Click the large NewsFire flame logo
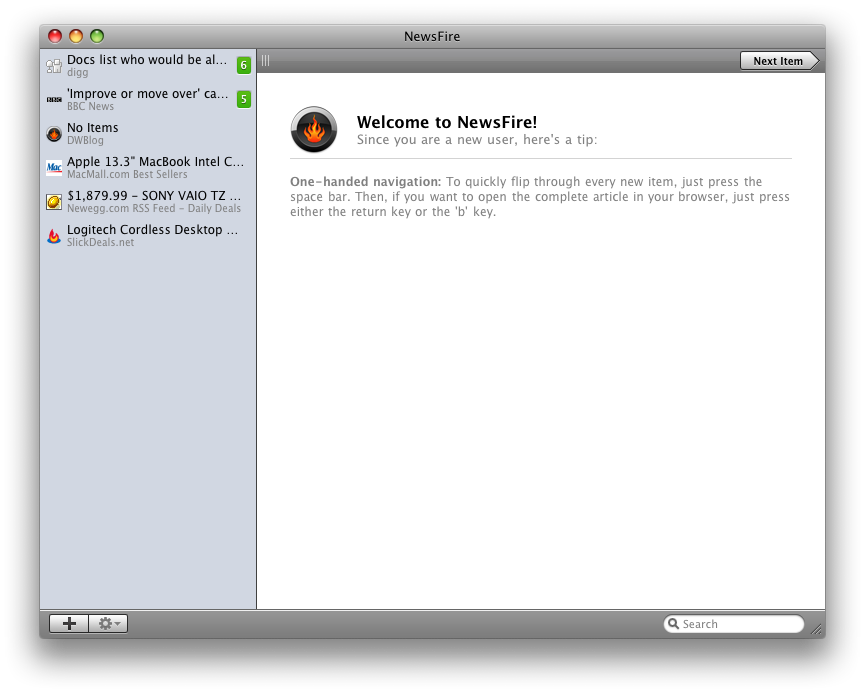865x693 pixels. [314, 130]
